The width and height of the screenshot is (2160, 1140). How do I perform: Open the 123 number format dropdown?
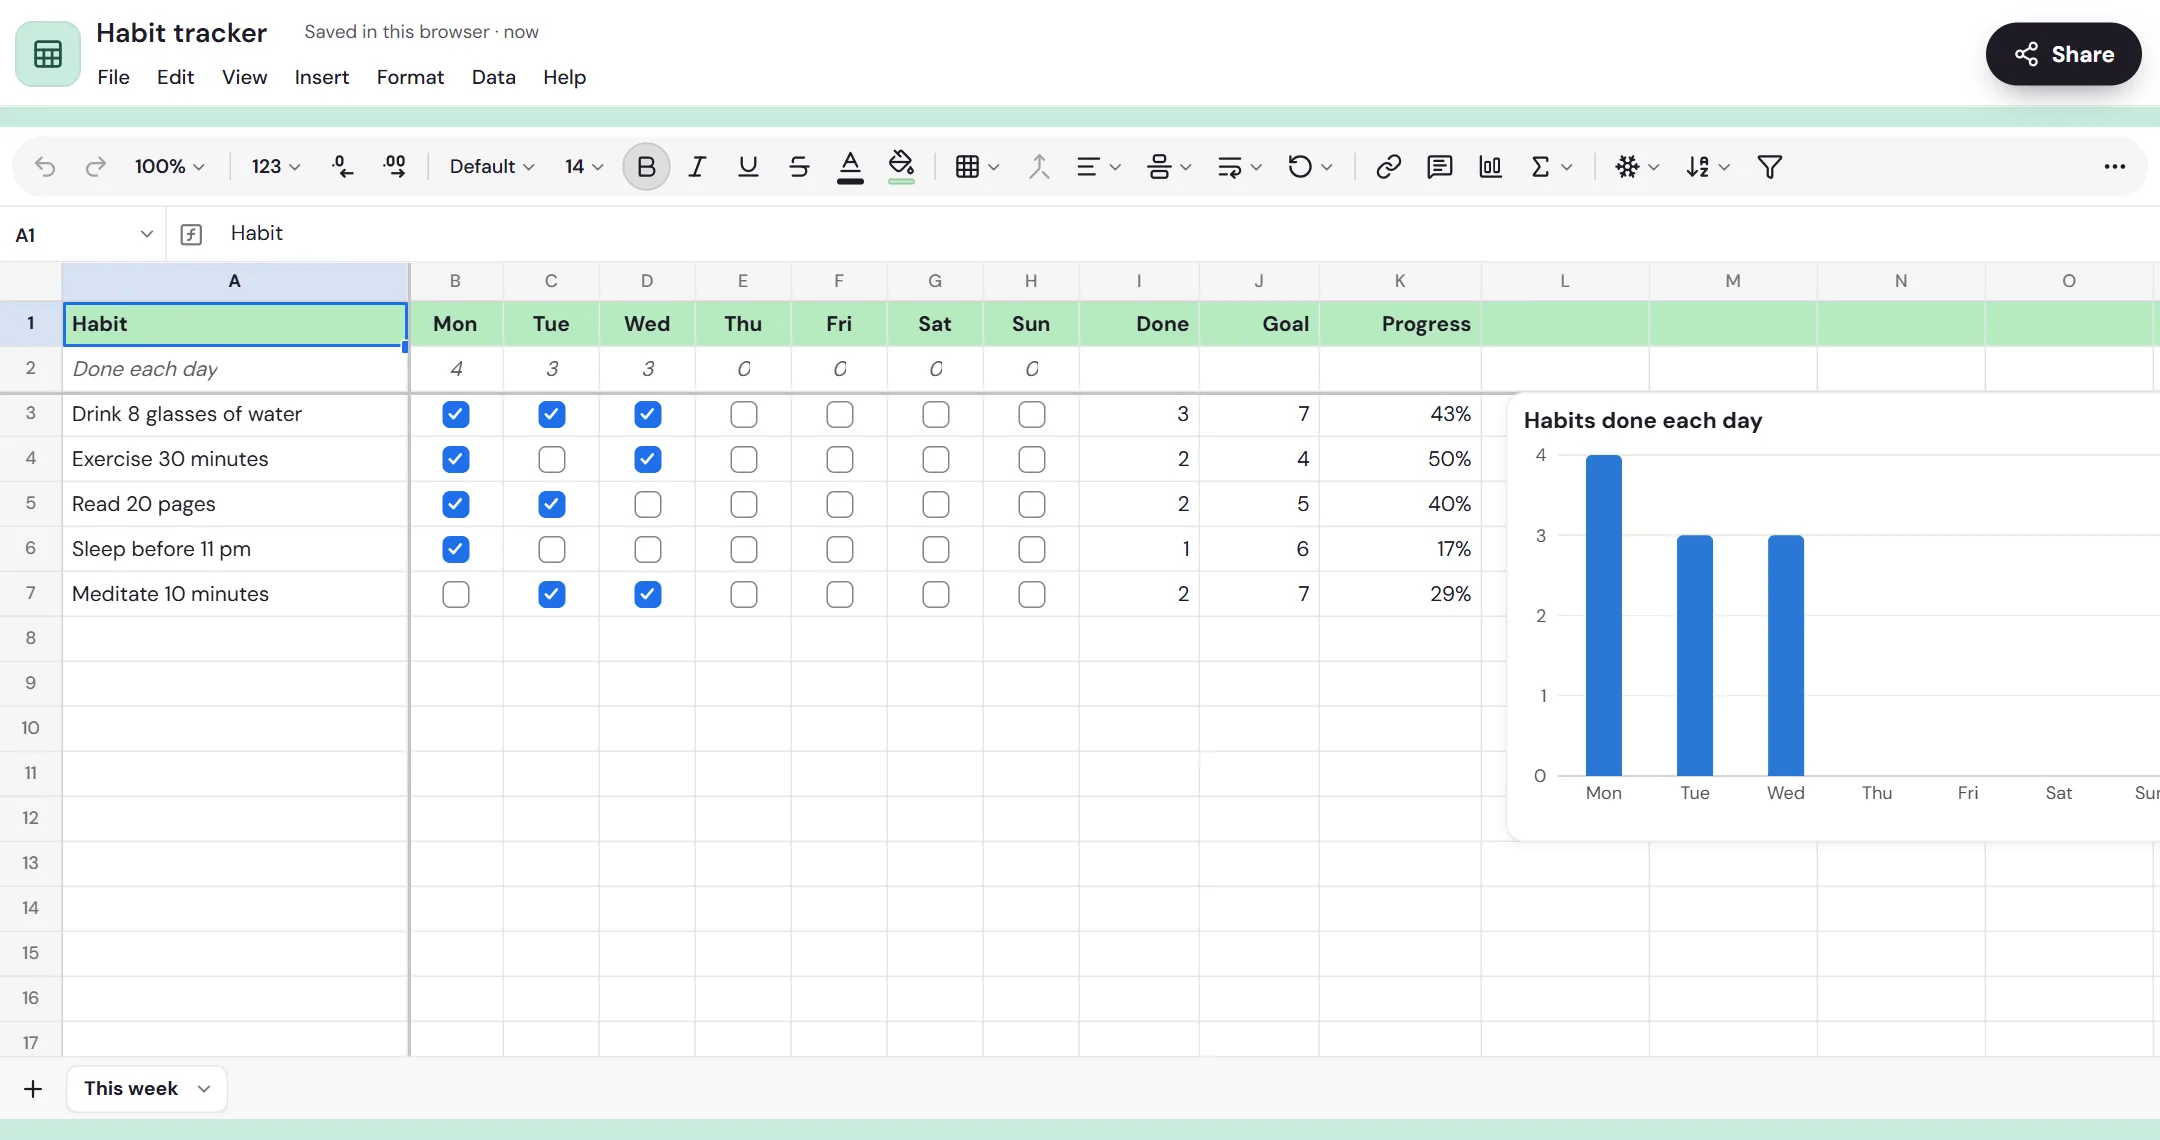pyautogui.click(x=275, y=167)
